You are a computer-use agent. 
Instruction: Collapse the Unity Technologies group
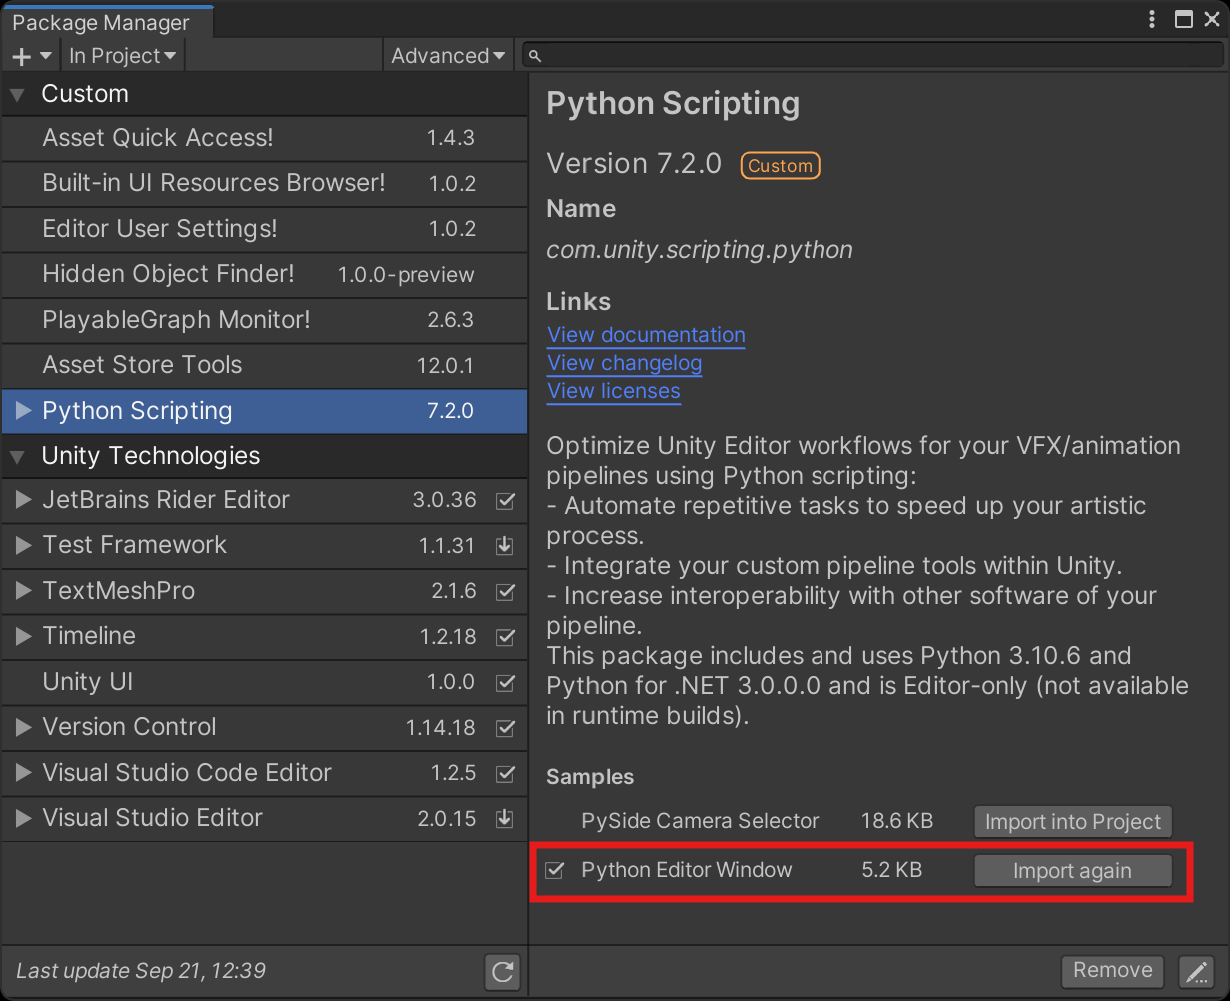point(17,457)
